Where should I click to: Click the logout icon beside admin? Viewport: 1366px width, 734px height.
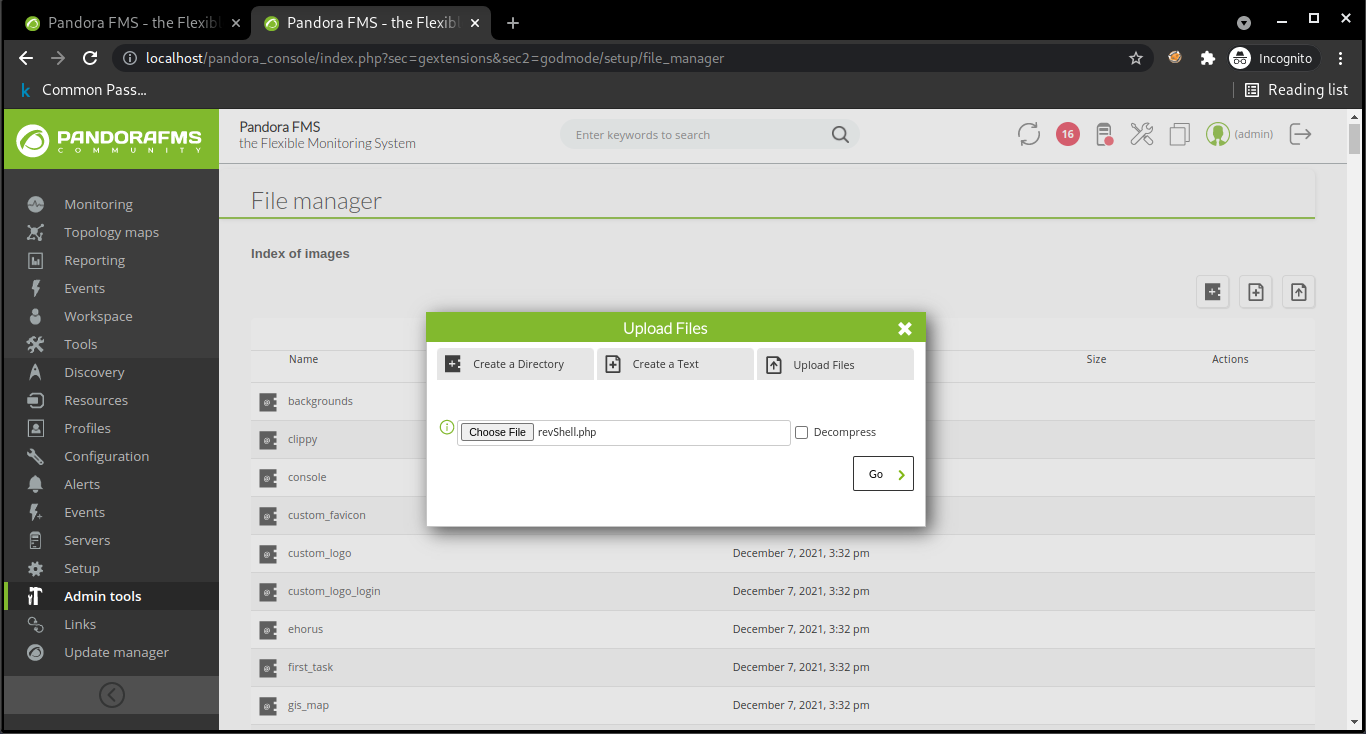1300,134
